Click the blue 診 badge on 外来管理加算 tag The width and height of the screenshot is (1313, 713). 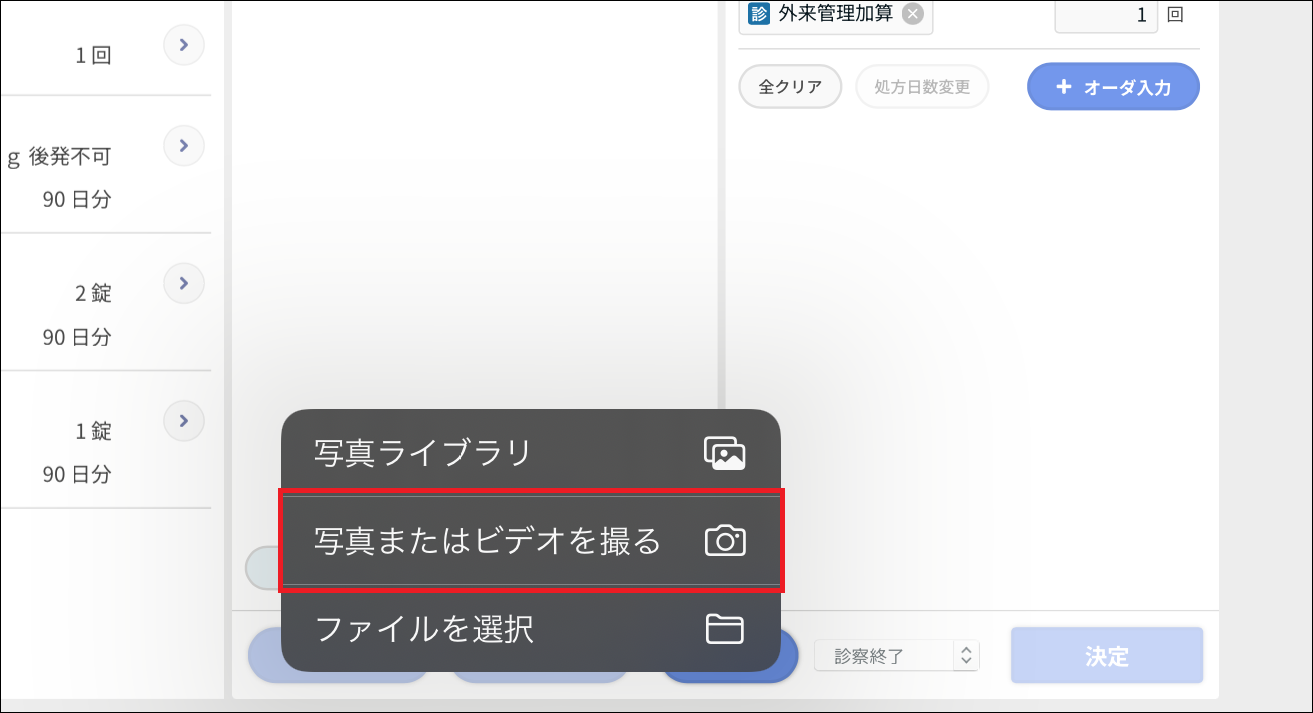point(758,15)
